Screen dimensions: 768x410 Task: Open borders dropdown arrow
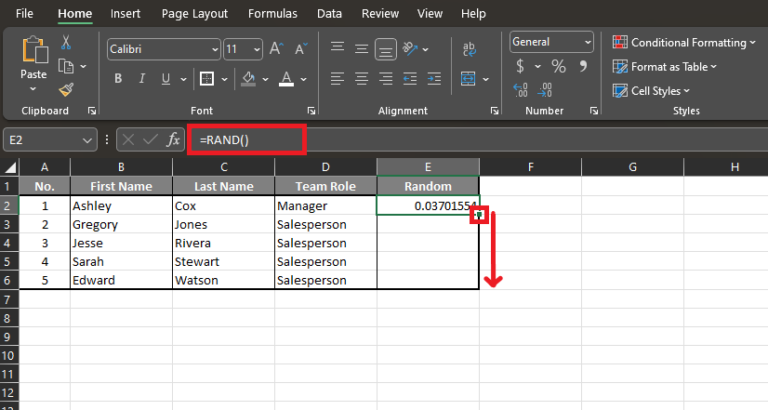(224, 79)
